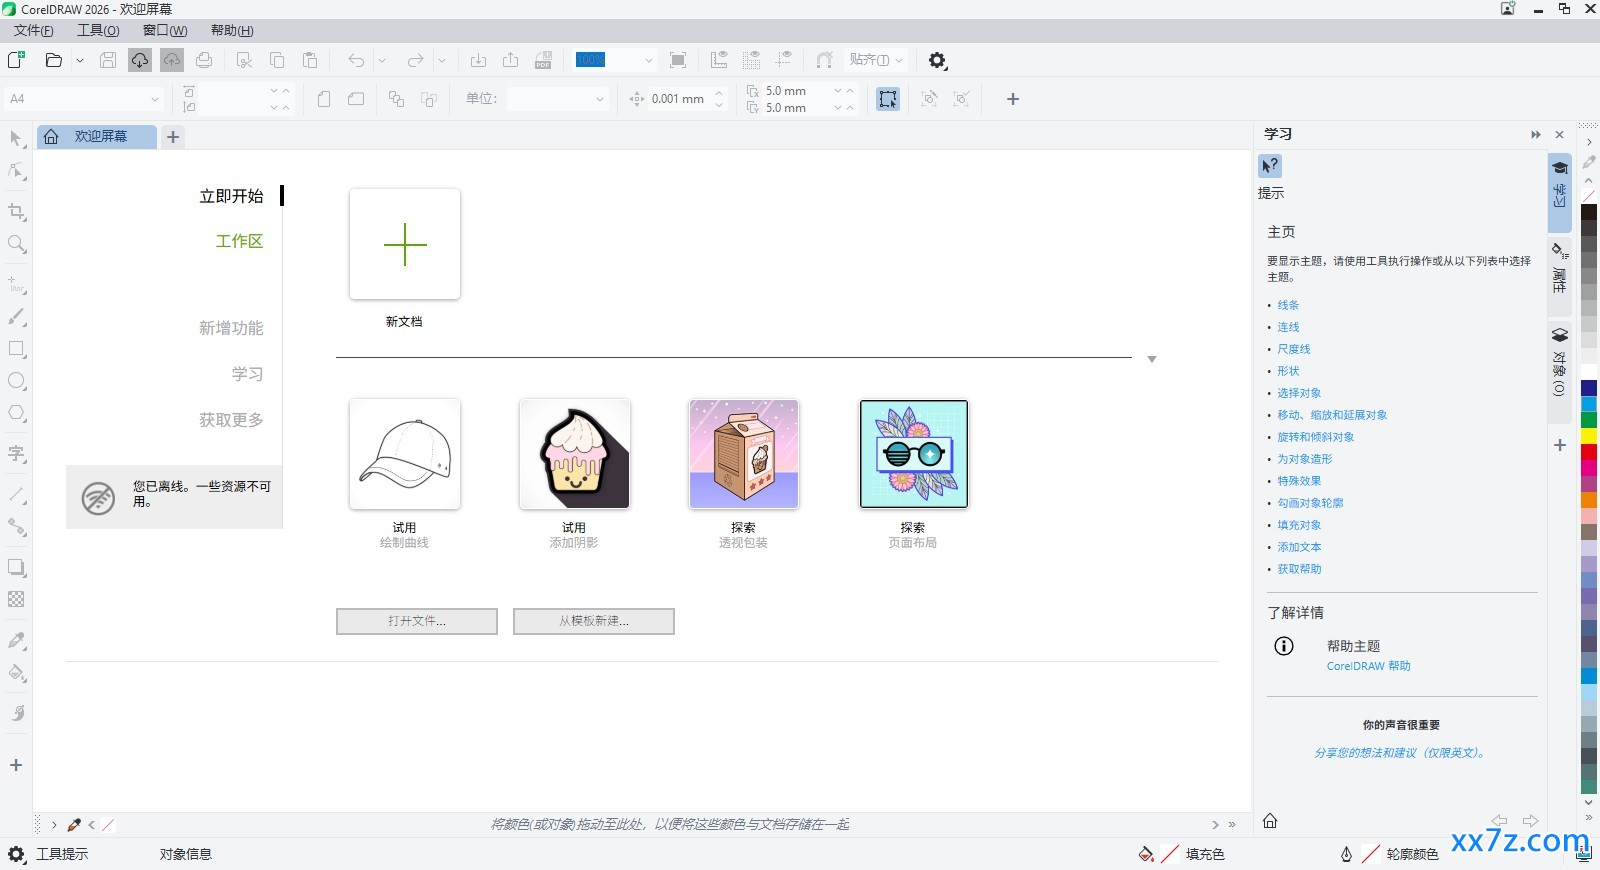Viewport: 1600px width, 870px height.
Task: Switch to the 新增功能 tab
Action: [231, 328]
